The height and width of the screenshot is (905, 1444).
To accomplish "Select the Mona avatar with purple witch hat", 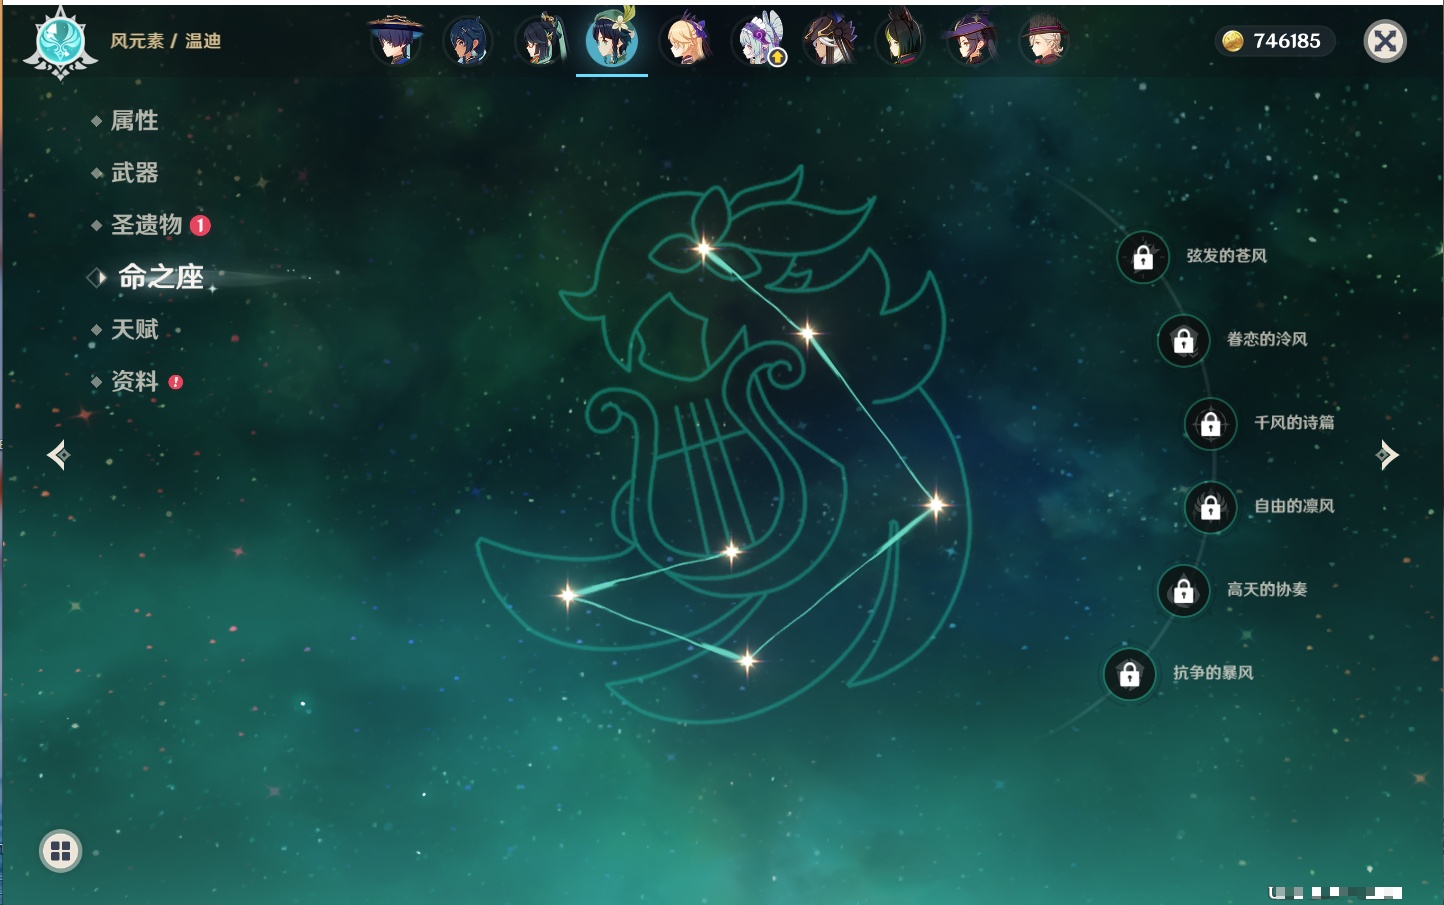I will pyautogui.click(x=972, y=41).
